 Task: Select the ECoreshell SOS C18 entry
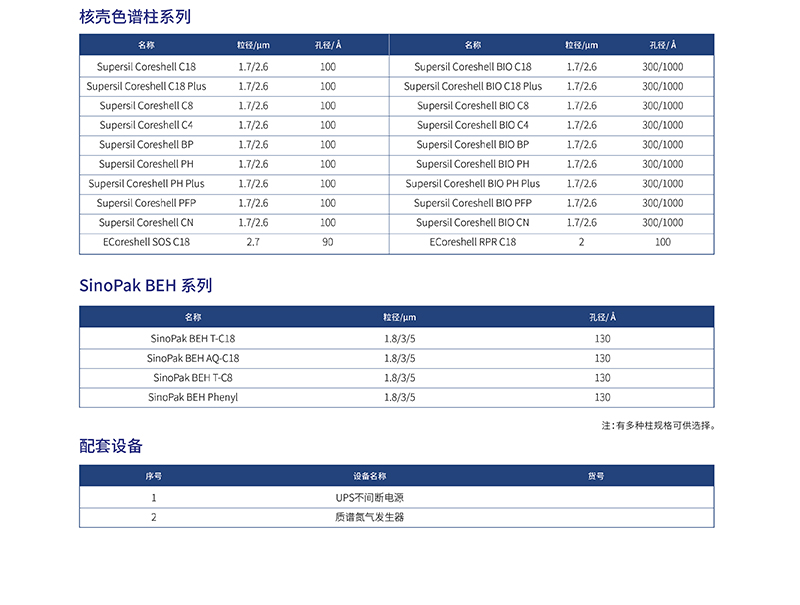point(146,242)
